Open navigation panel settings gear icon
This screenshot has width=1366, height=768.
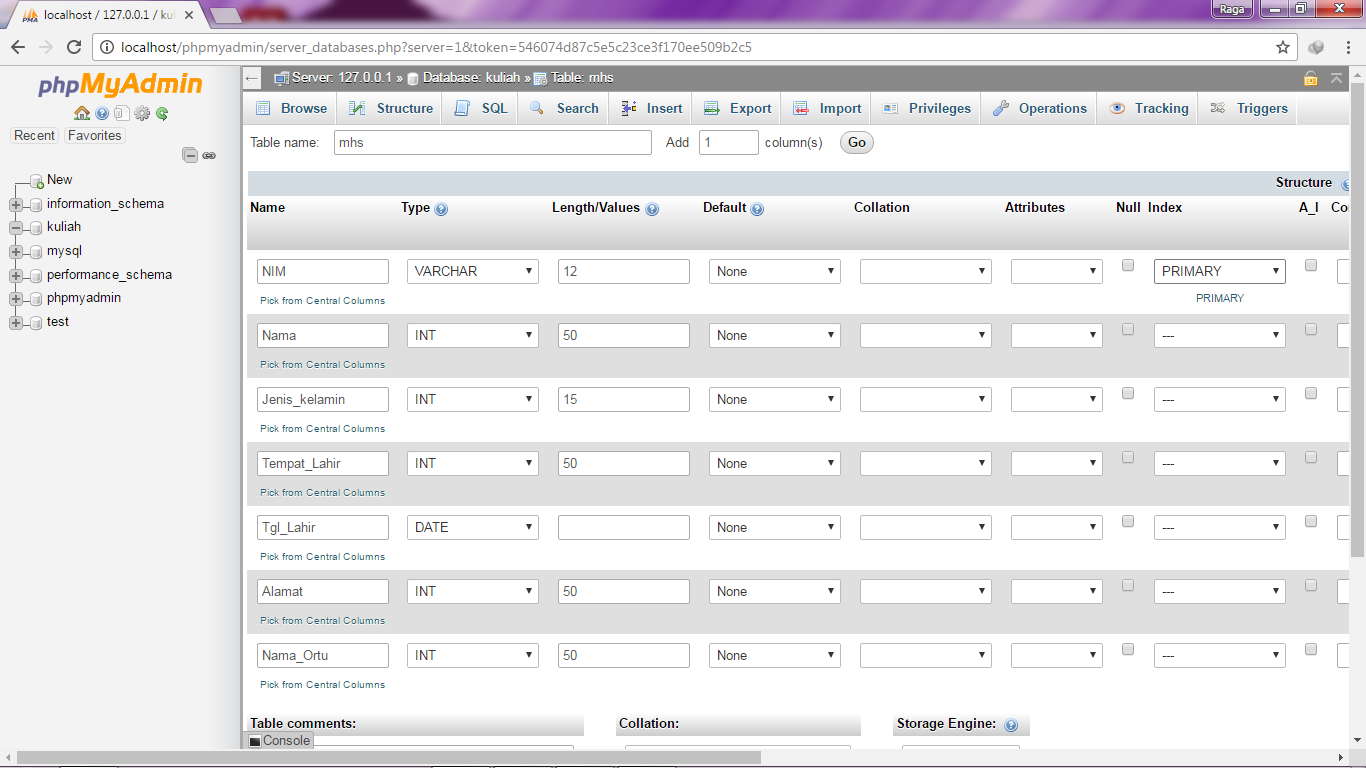click(142, 113)
